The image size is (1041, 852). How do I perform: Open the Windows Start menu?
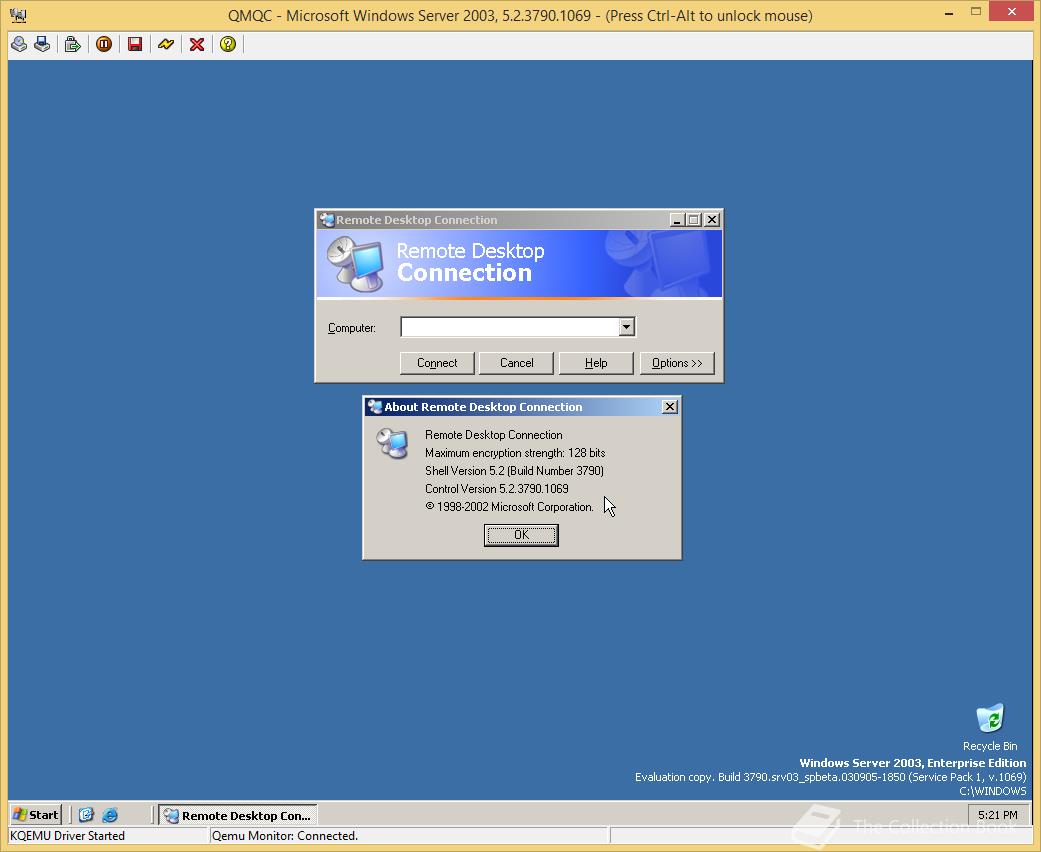pyautogui.click(x=36, y=815)
